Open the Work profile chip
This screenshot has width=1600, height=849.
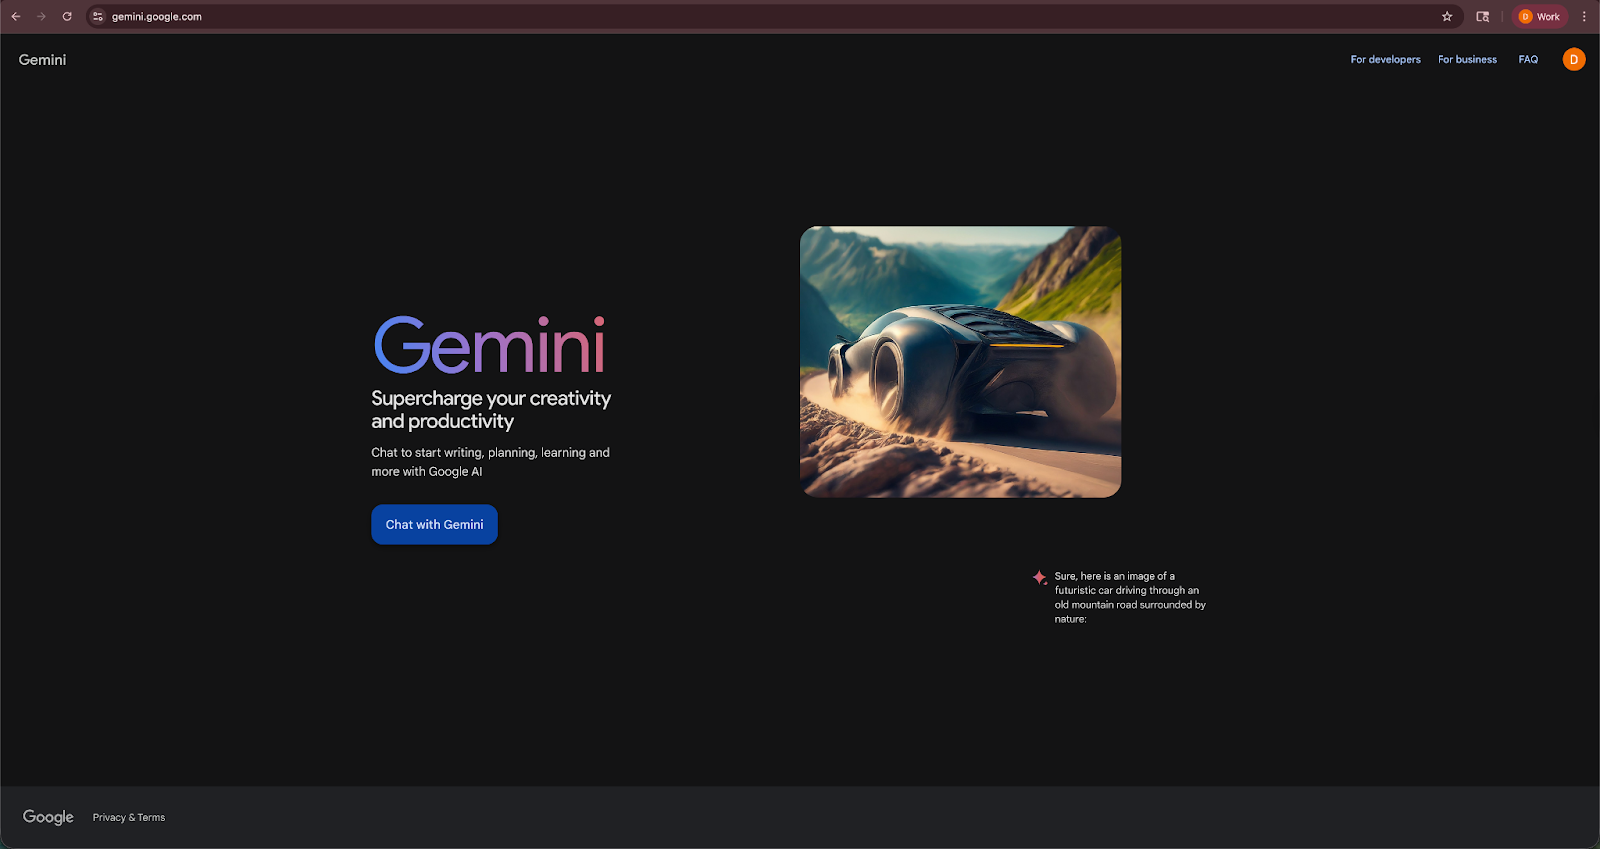coord(1540,16)
